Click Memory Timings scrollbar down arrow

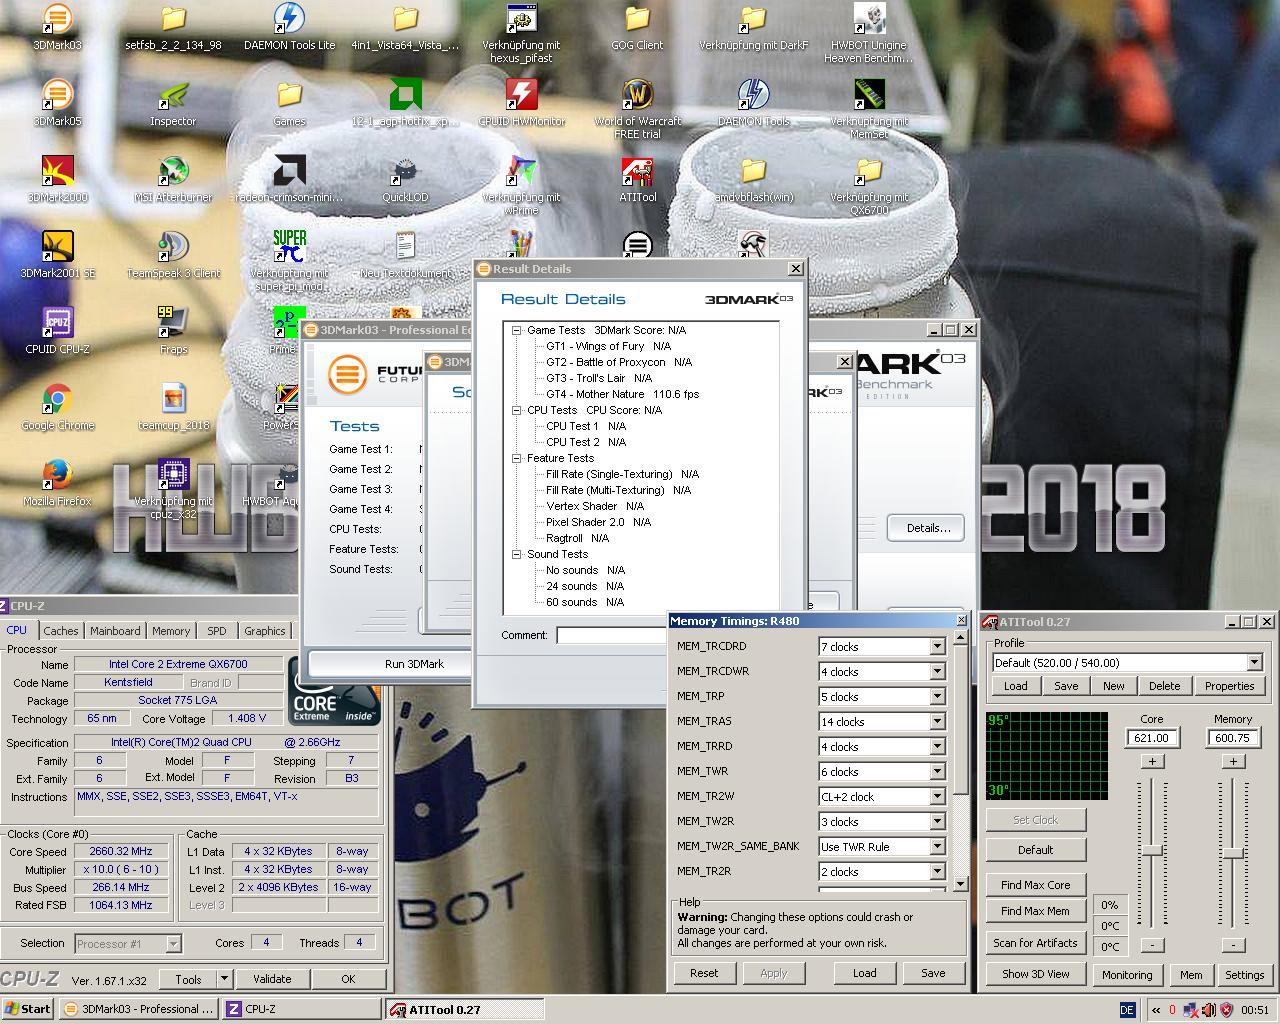961,884
